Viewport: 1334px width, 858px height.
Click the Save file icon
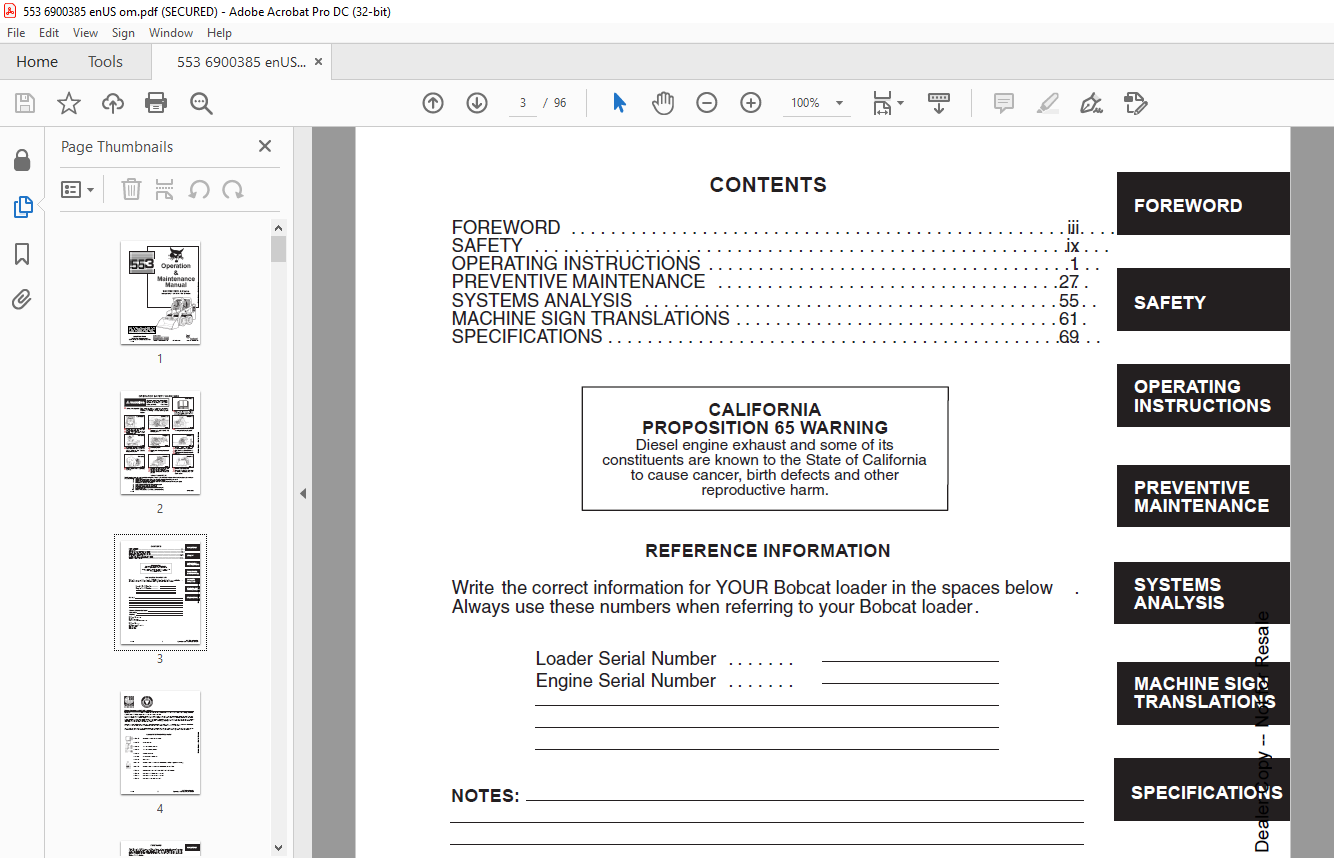(25, 103)
